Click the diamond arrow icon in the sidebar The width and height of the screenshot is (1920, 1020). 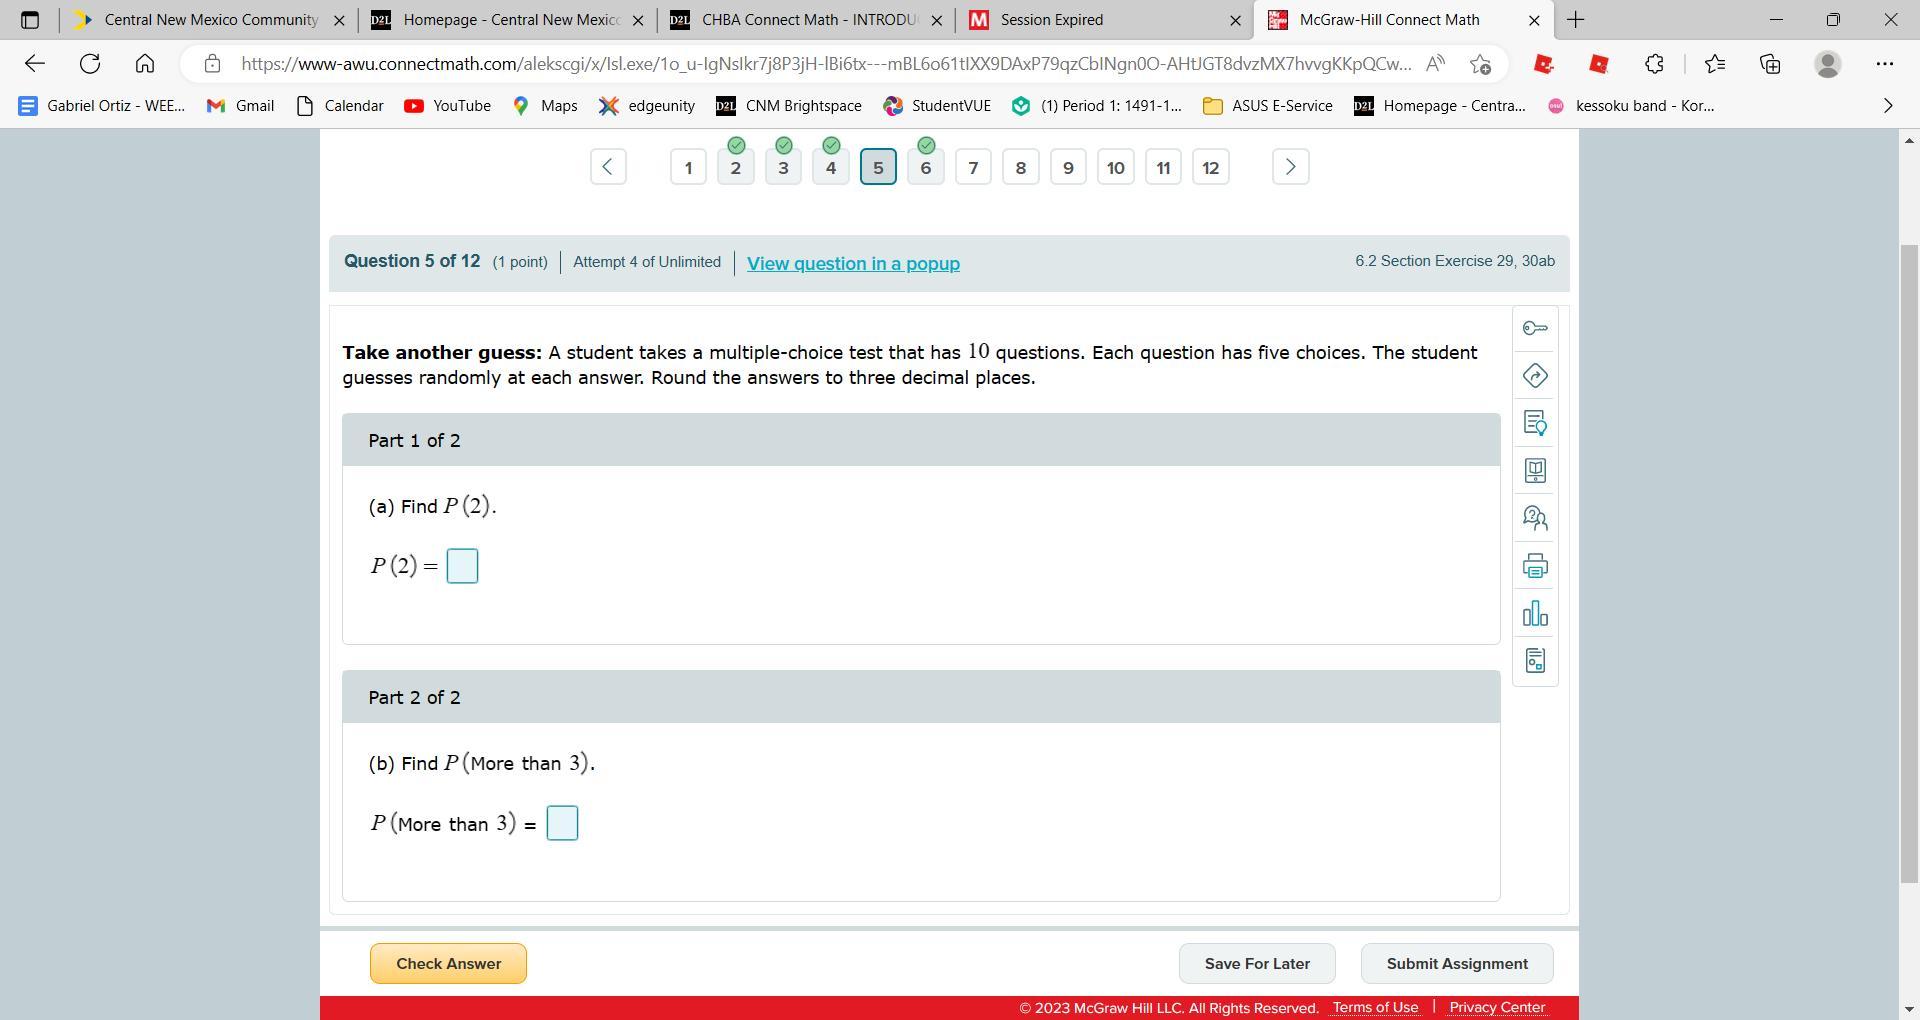(1535, 376)
